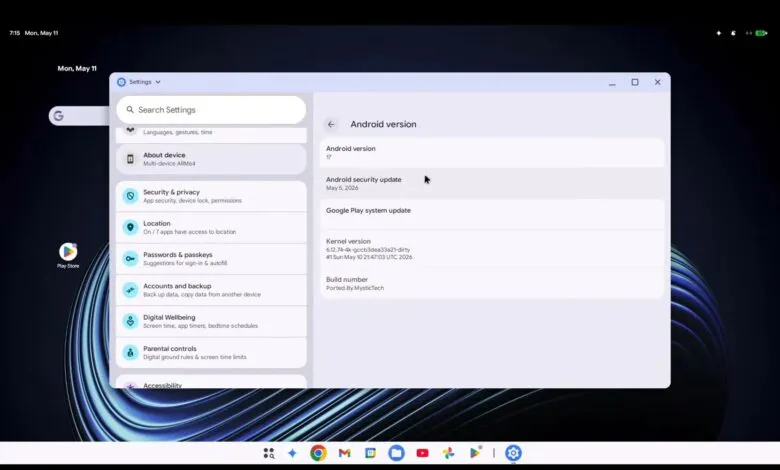Open Parental controls settings
This screenshot has width=780, height=470.
[211, 353]
